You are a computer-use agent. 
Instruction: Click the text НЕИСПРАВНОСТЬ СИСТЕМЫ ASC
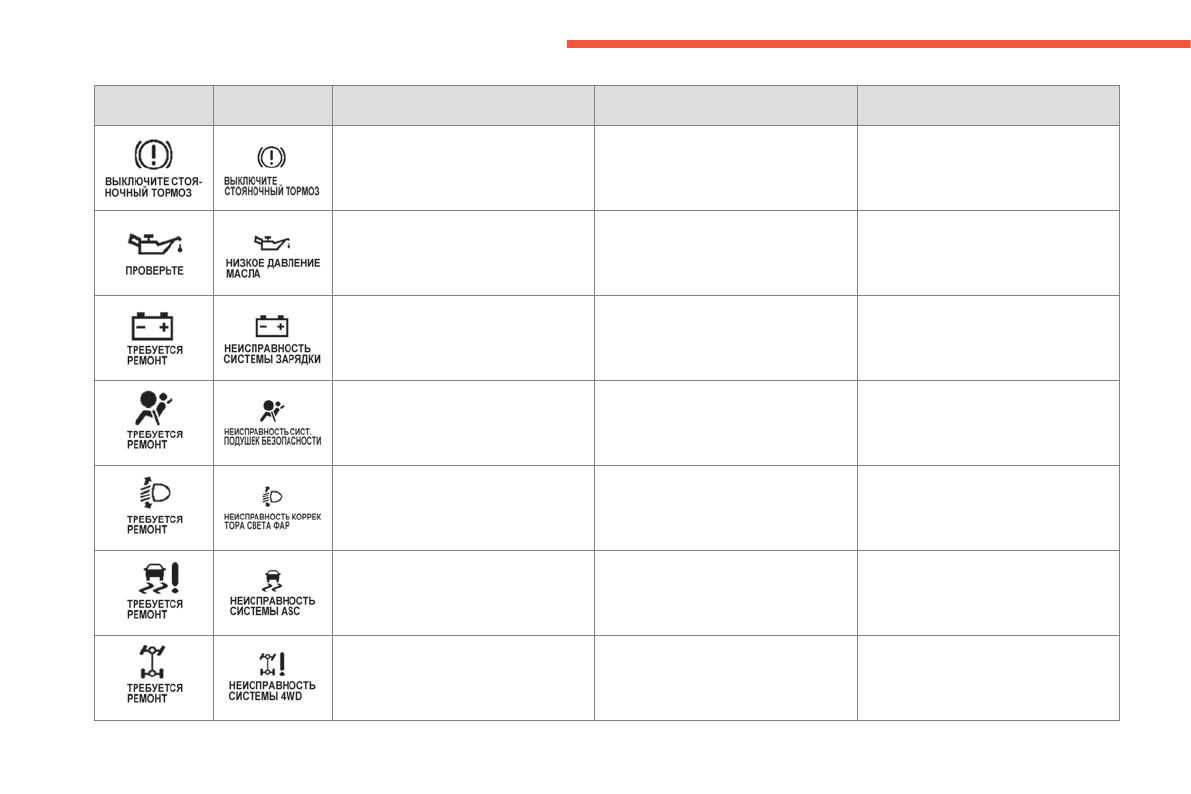pyautogui.click(x=272, y=606)
